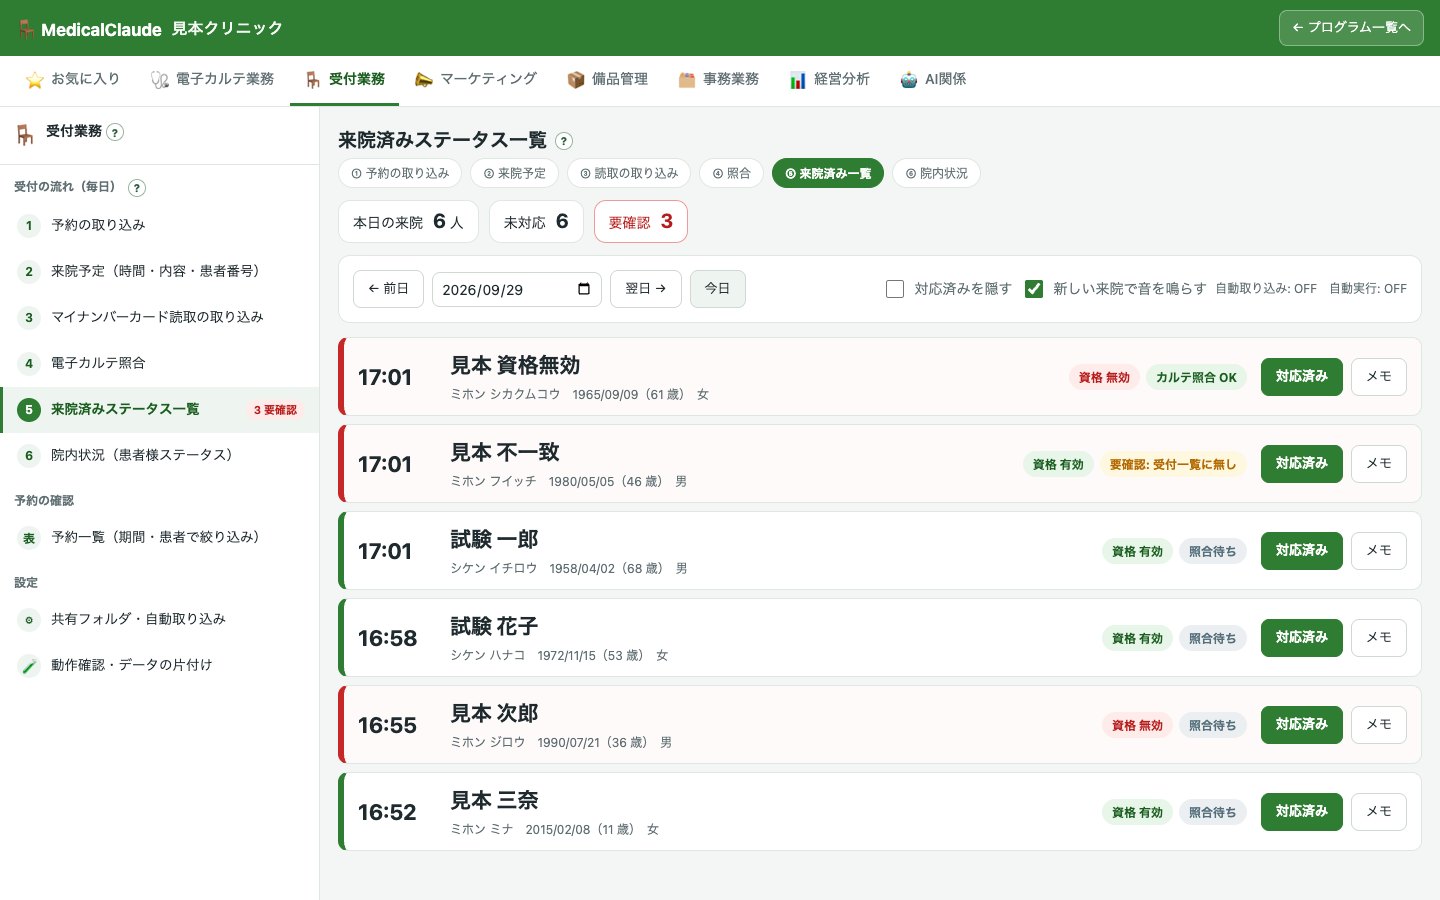Viewport: 1440px width, 900px height.
Task: Click 資格 無効 badge on 見本 次郎 row
Action: tap(1137, 726)
